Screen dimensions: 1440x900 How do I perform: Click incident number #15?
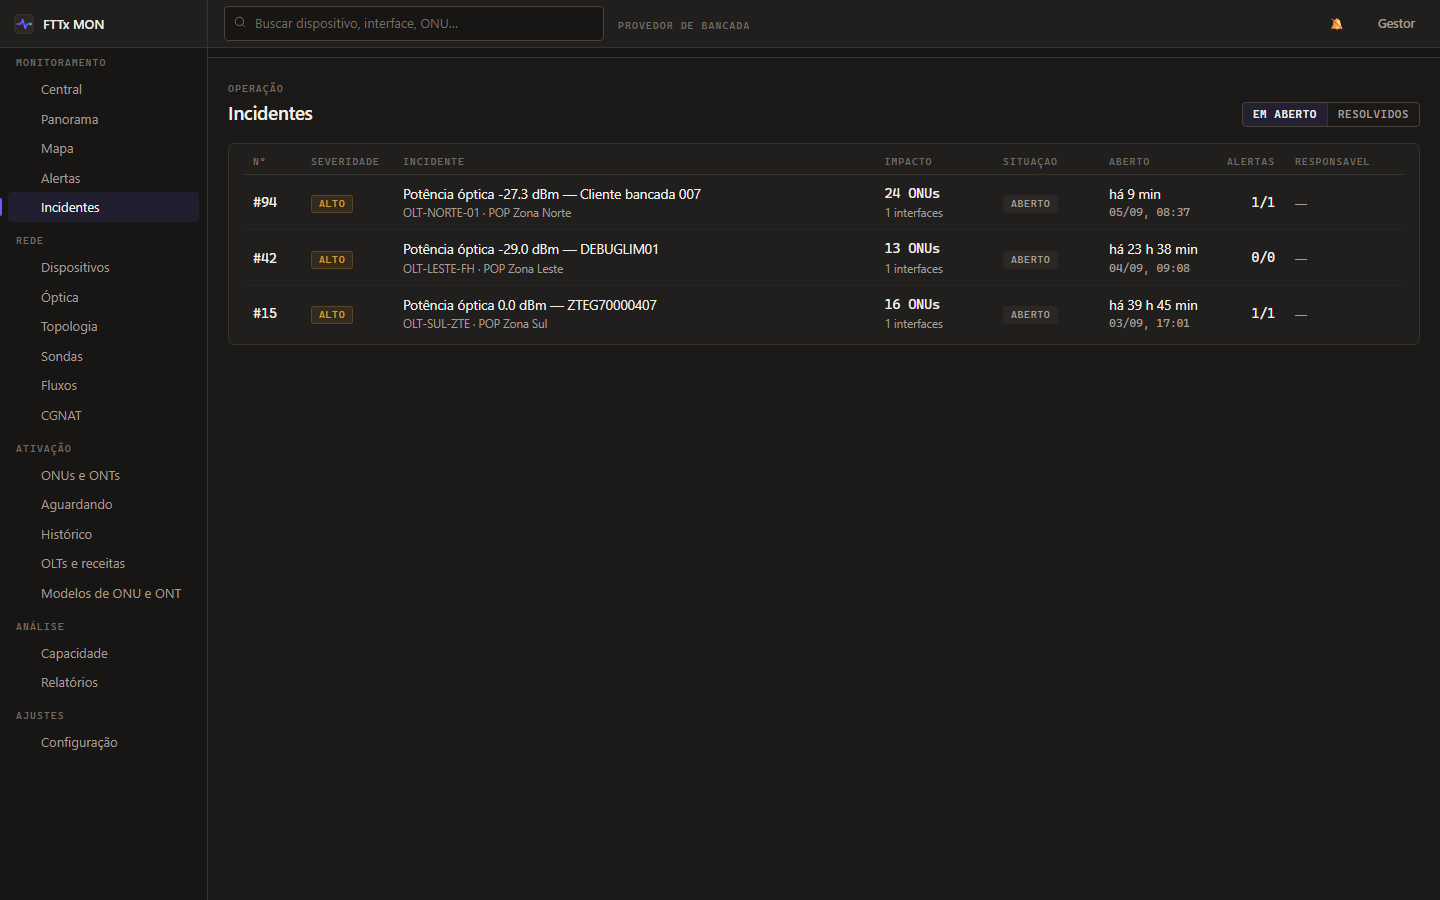tap(265, 313)
